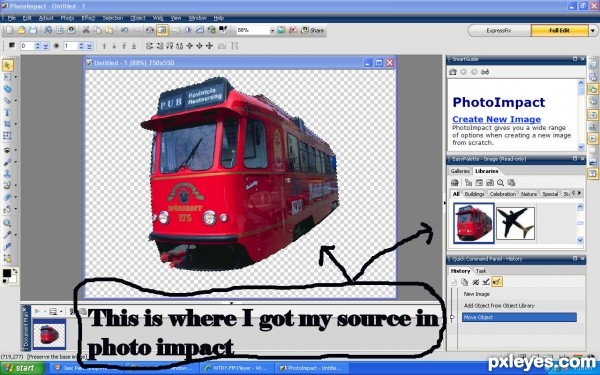This screenshot has width=600, height=375.
Task: Open the zoom percentage dropdown
Action: (272, 30)
